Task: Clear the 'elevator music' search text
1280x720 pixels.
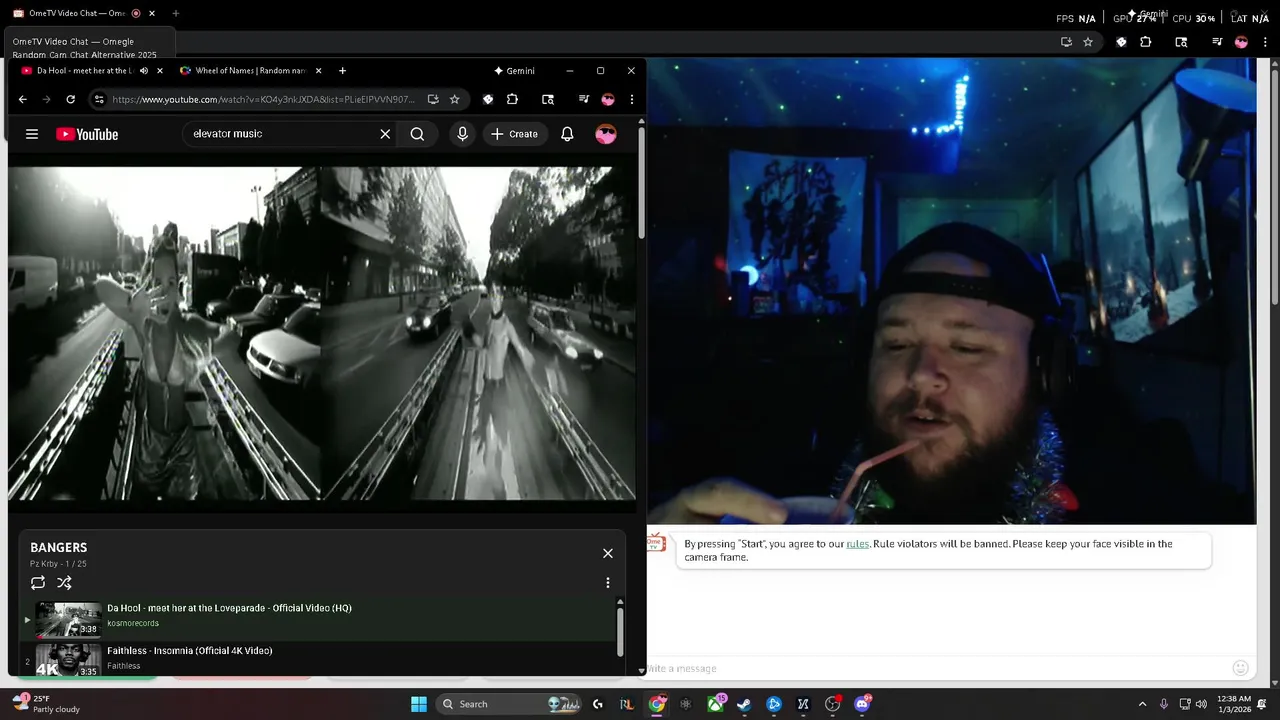Action: click(x=385, y=134)
